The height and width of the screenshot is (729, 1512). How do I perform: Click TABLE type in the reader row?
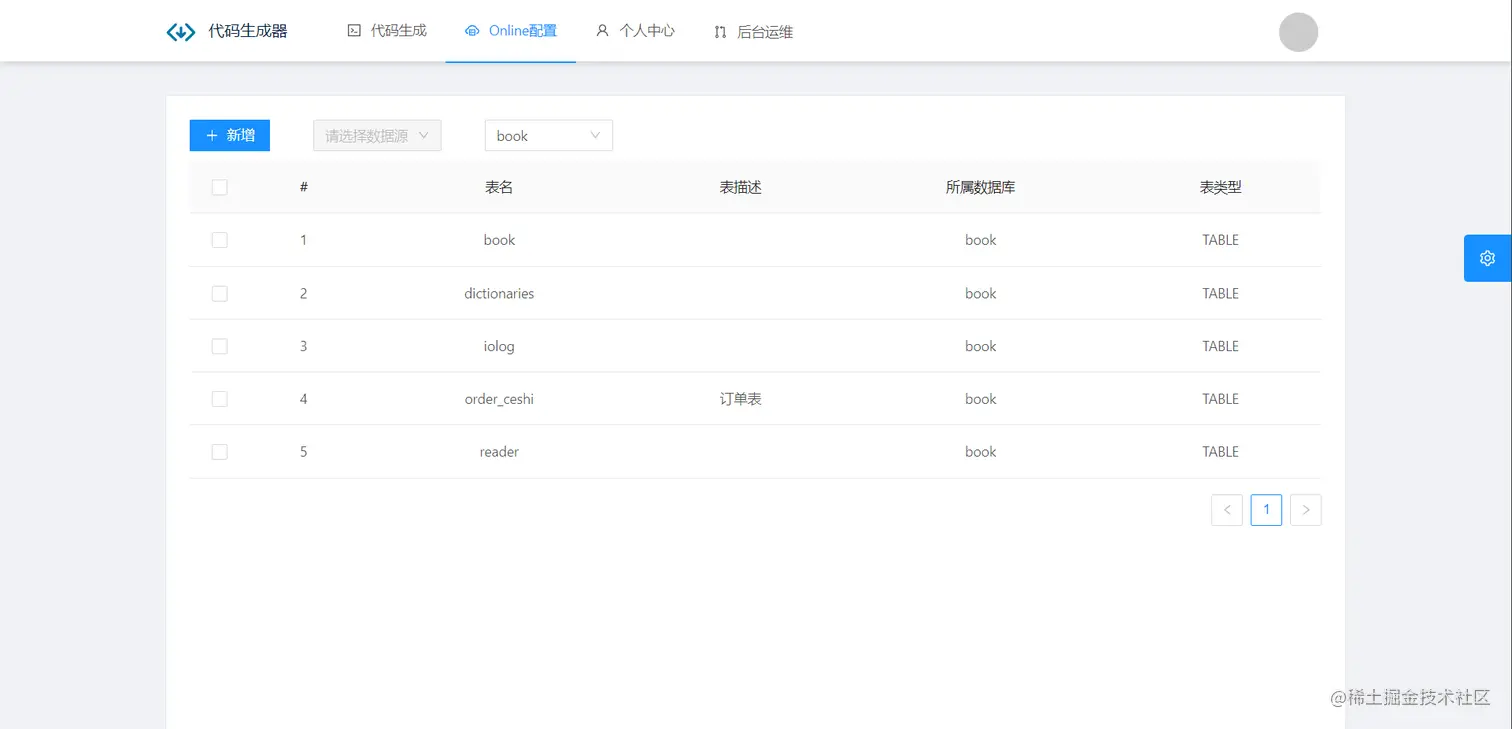click(1221, 452)
